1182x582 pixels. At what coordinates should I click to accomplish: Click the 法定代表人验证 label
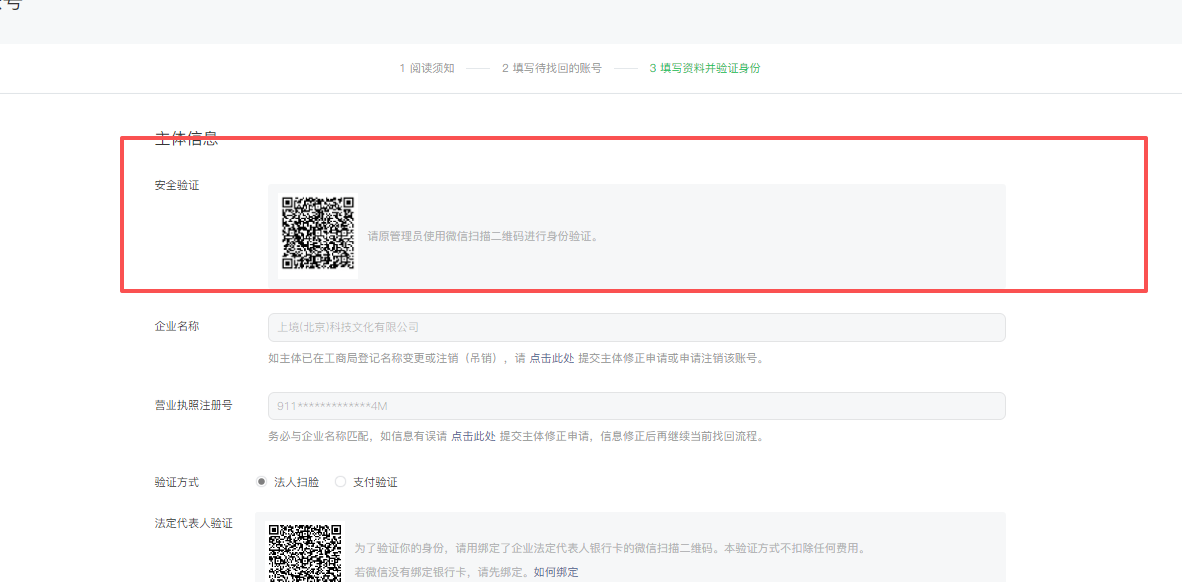pos(194,522)
